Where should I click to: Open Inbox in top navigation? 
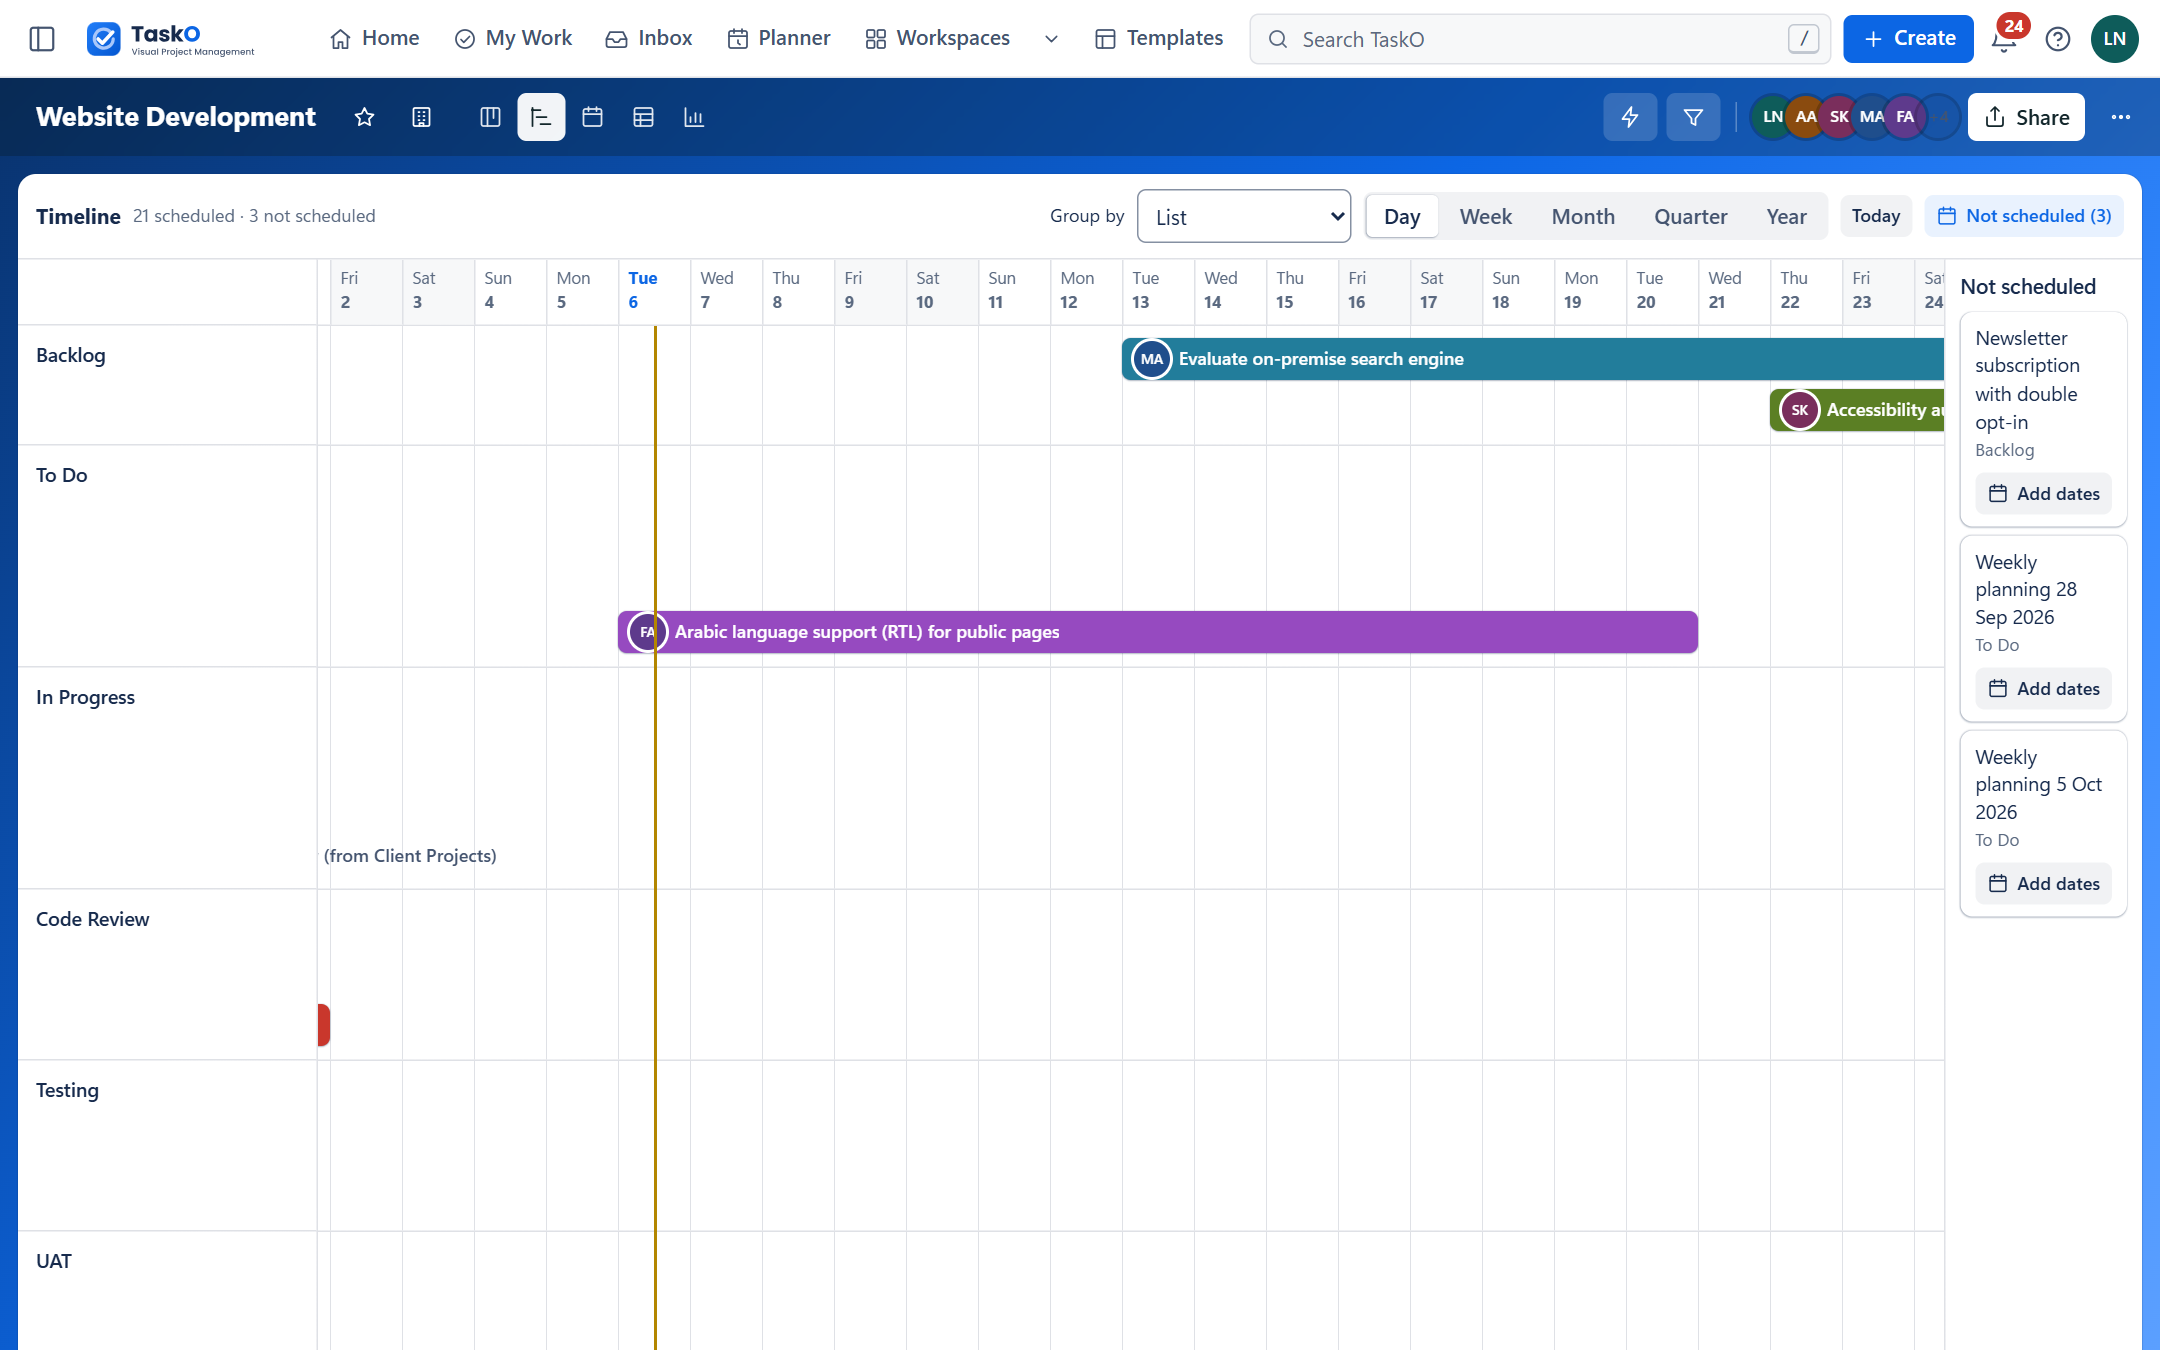click(x=649, y=39)
